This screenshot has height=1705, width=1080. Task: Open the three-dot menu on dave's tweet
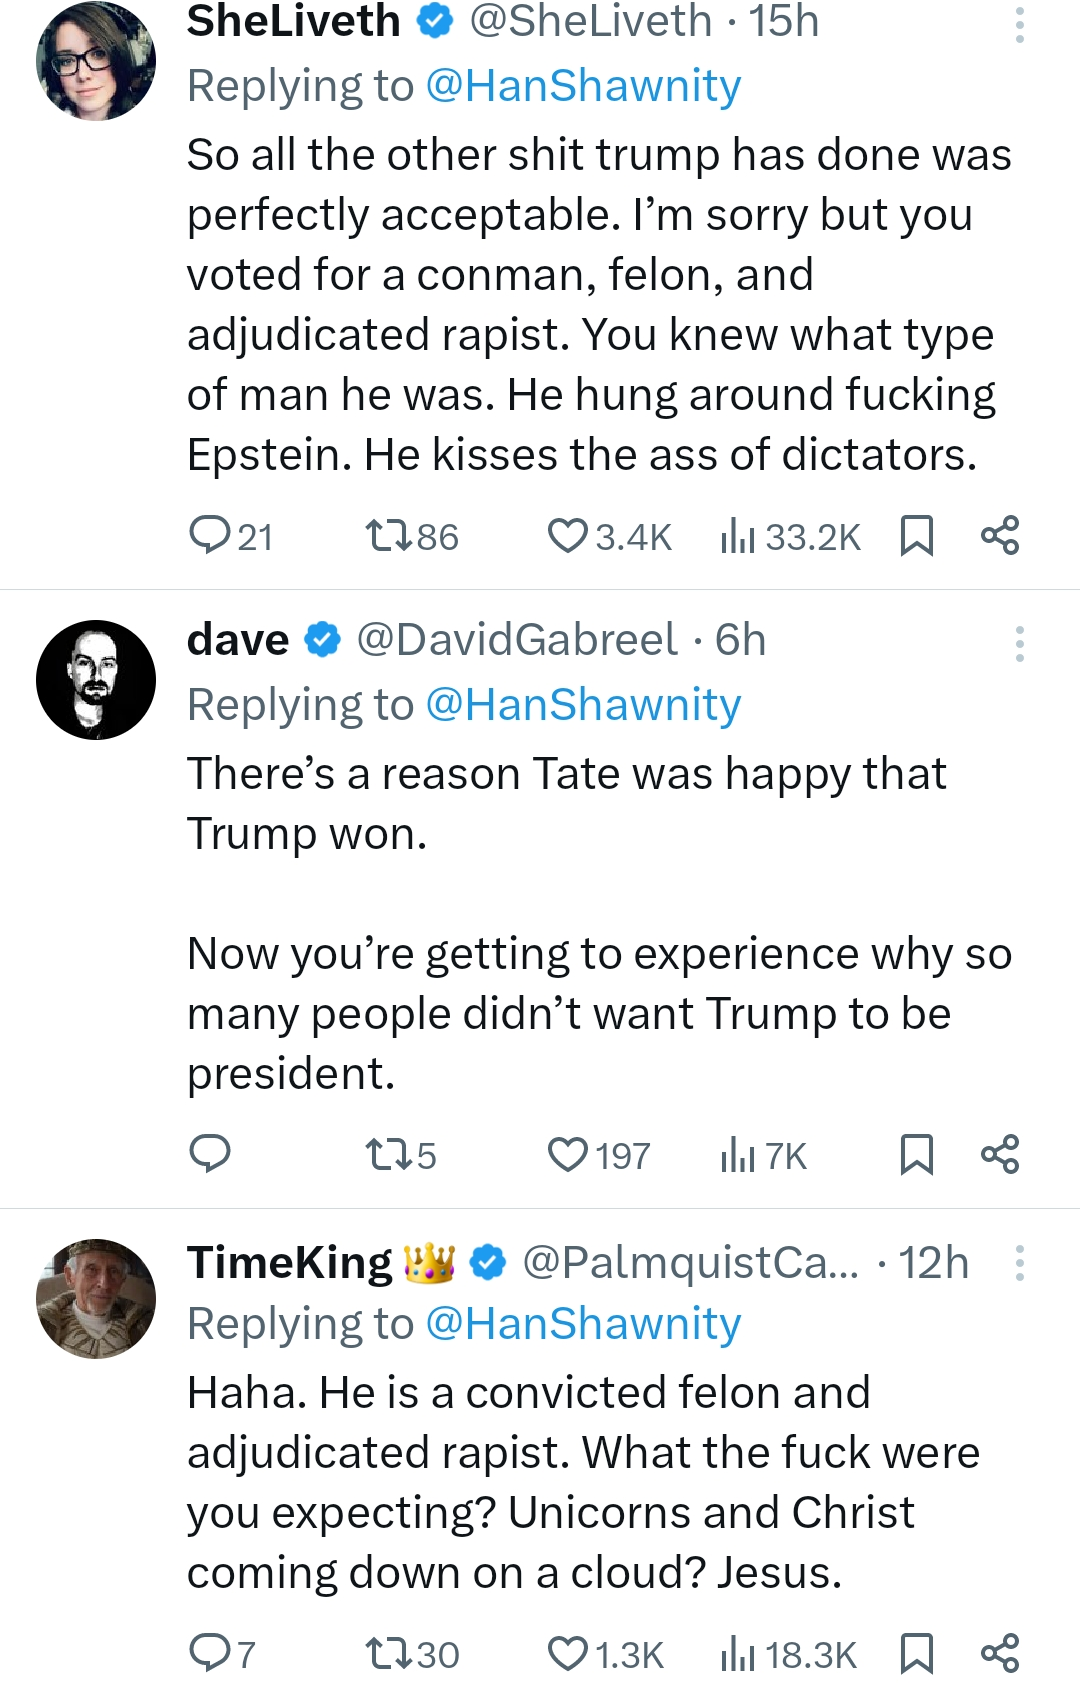1019,643
